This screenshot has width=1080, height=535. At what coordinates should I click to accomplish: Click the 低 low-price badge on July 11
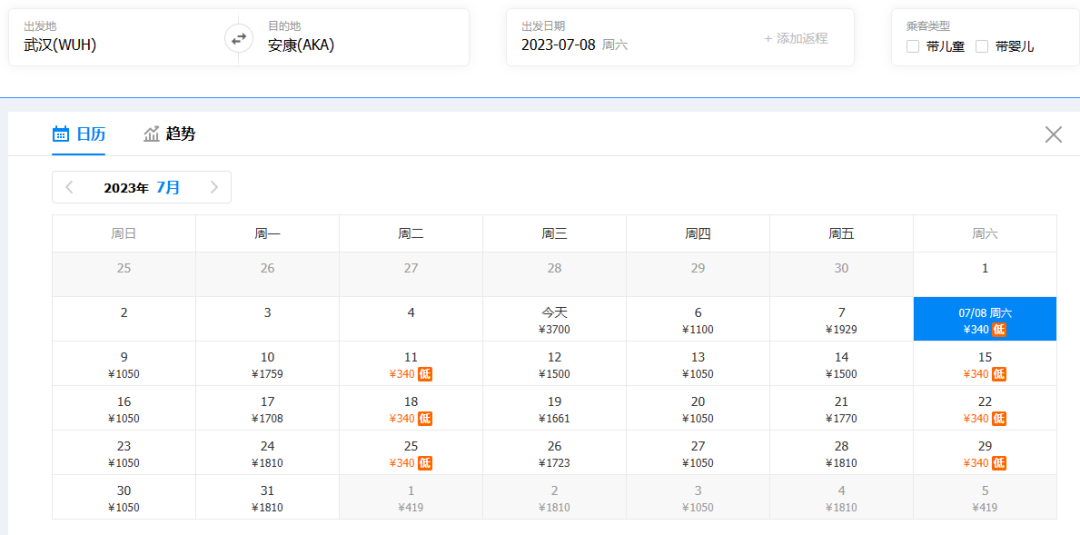click(x=425, y=374)
